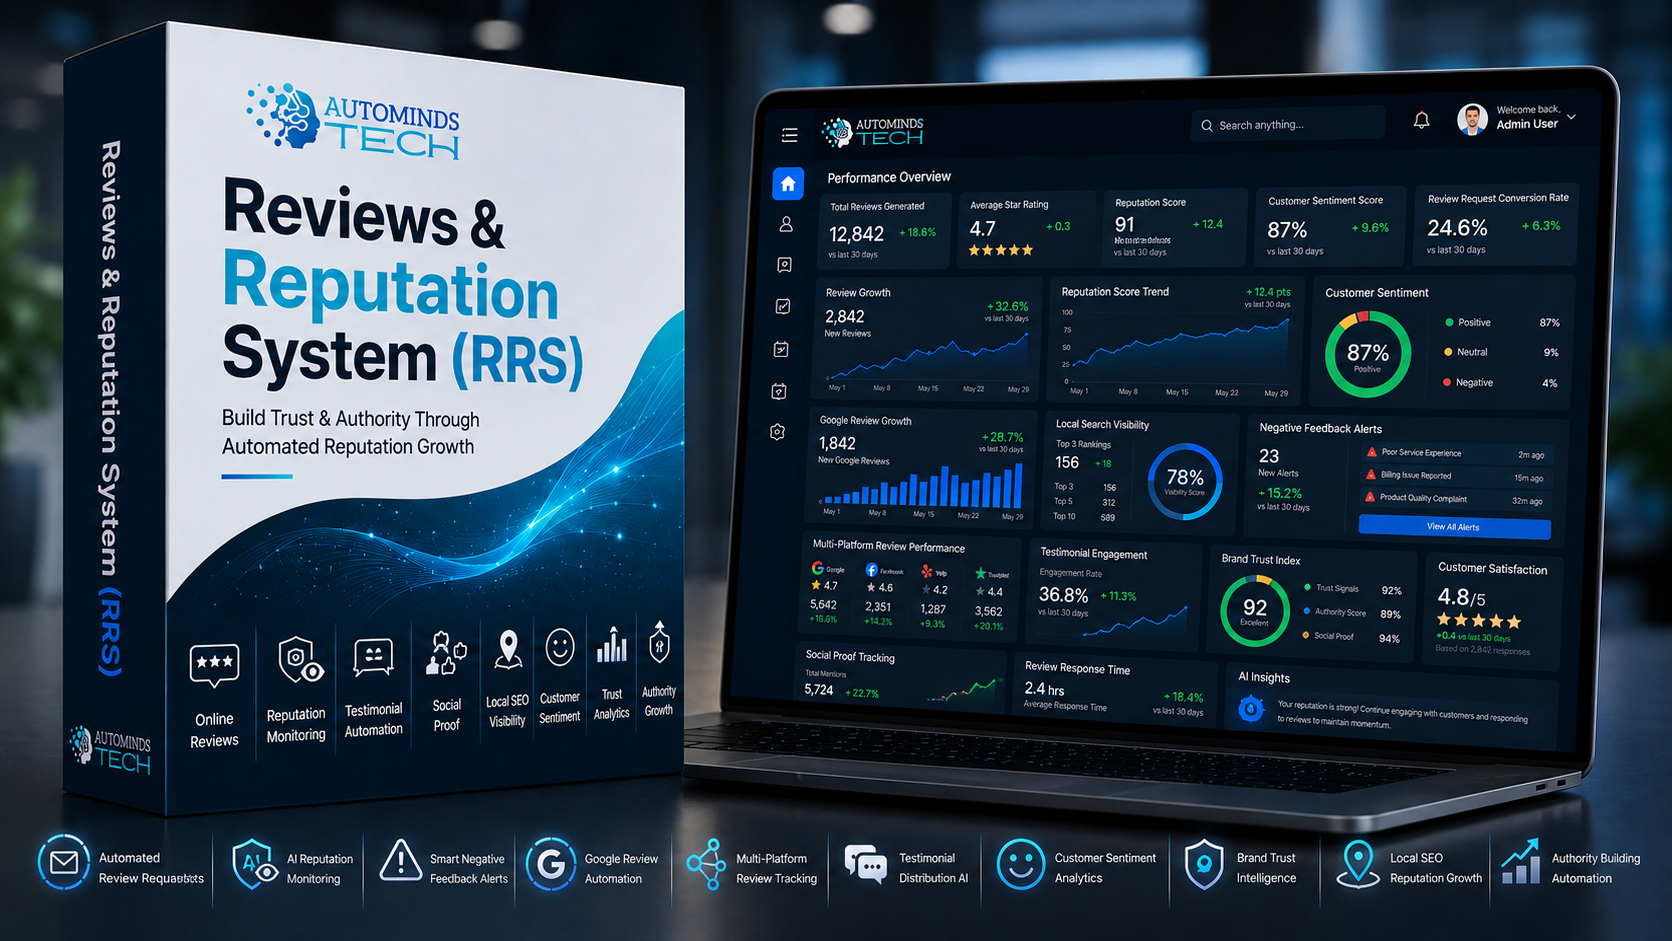Click the Local SEO Reputation Growth pin icon
The image size is (1672, 941).
1357,863
